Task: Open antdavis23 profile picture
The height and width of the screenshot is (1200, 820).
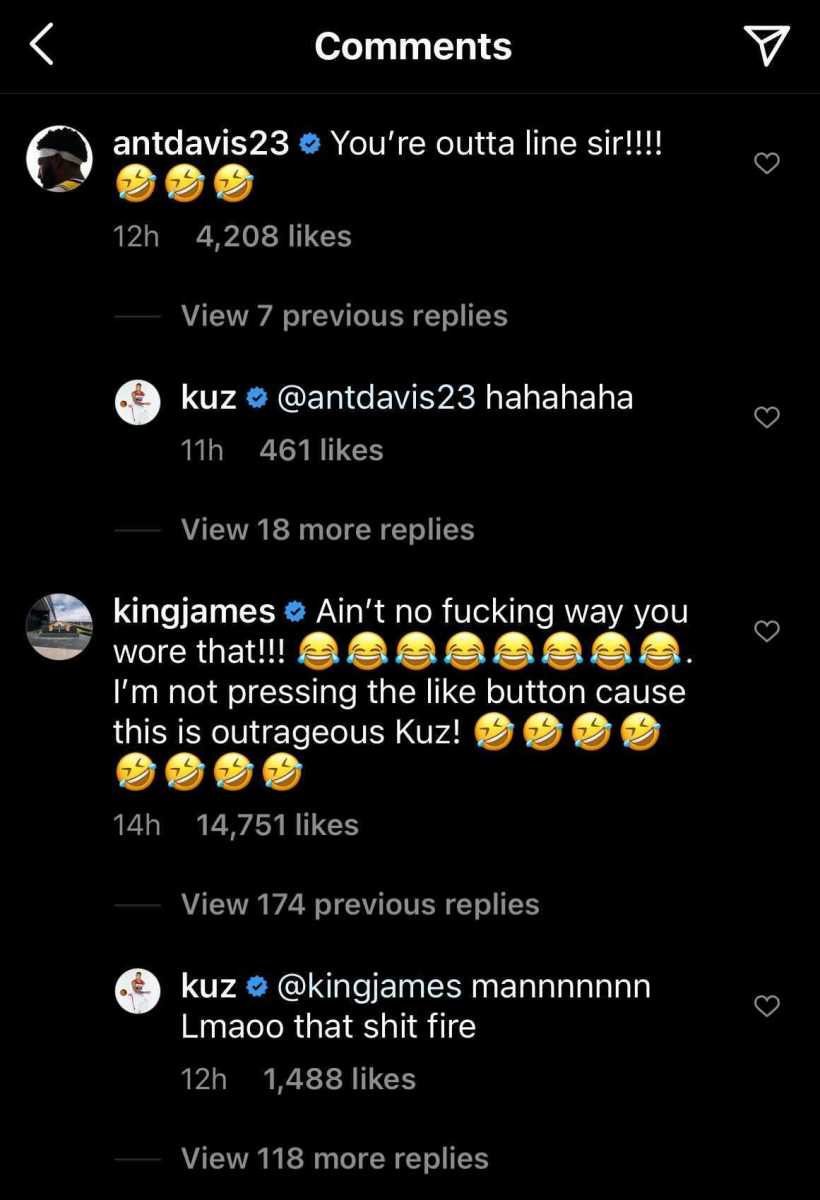Action: (59, 159)
